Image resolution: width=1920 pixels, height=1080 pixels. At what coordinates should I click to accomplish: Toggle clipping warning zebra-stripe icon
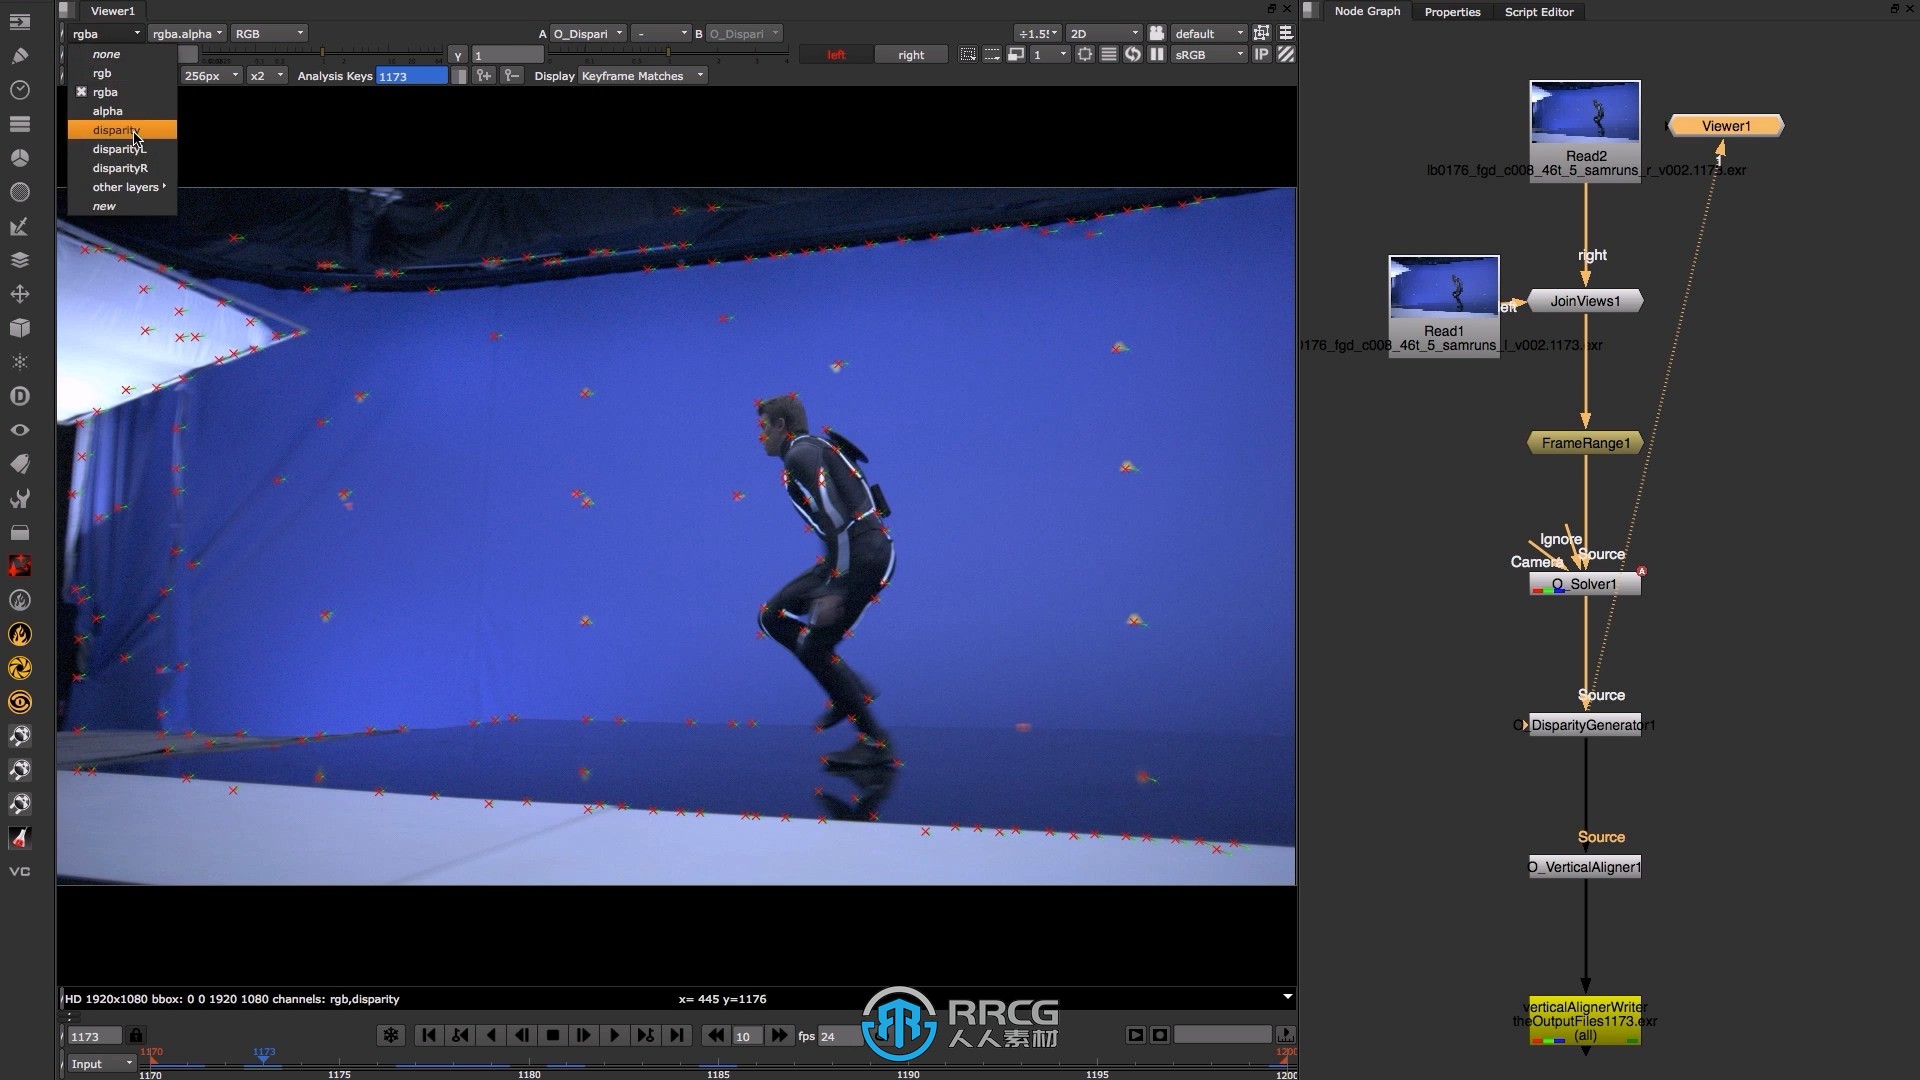pos(1287,54)
